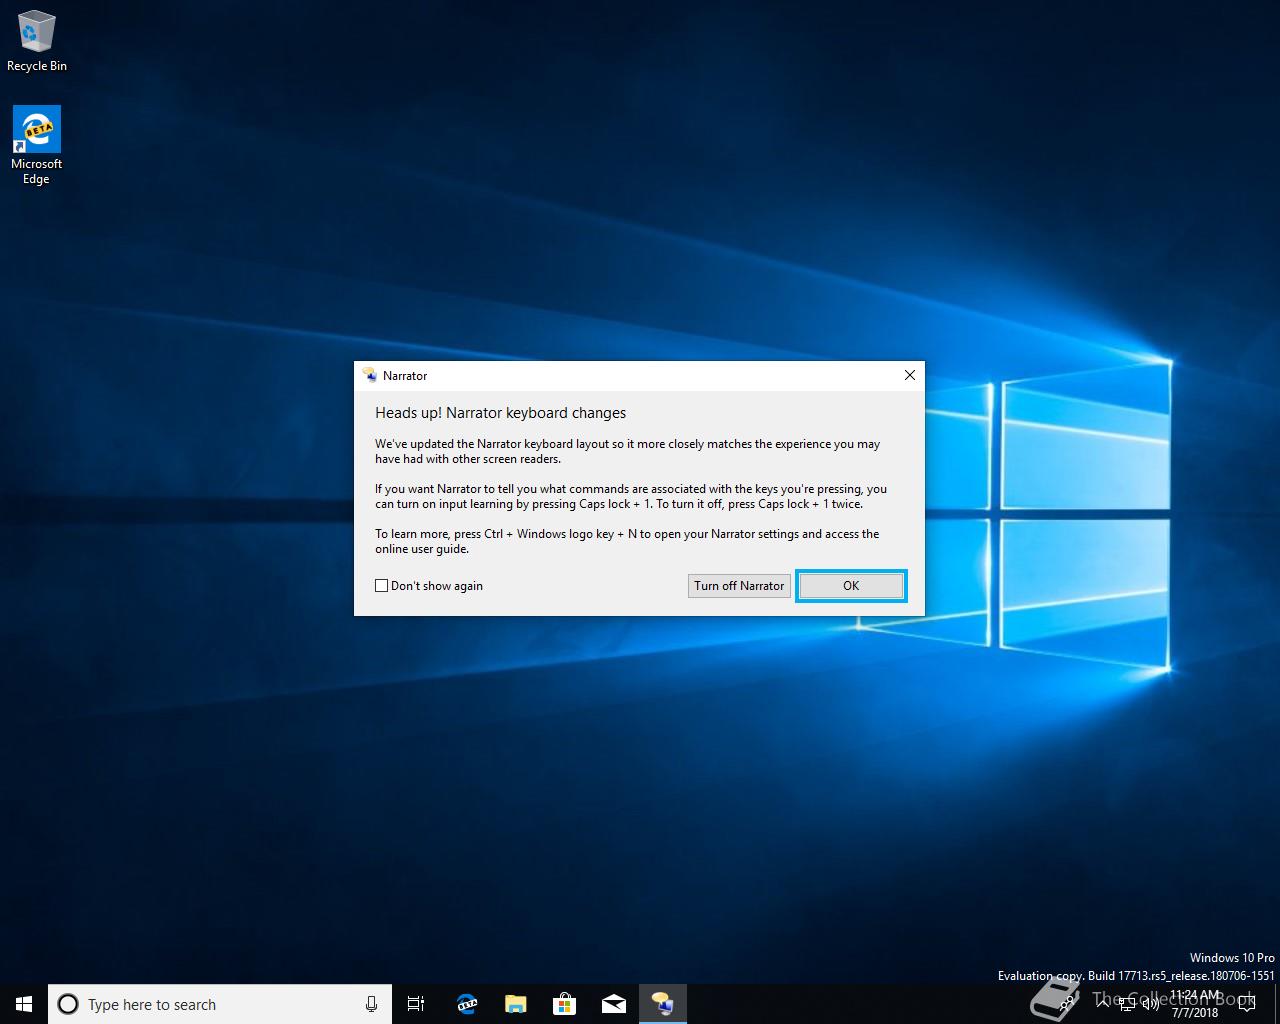The width and height of the screenshot is (1280, 1024).
Task: Select the Microsoft Edge Beta desktop shortcut
Action: pos(36,146)
